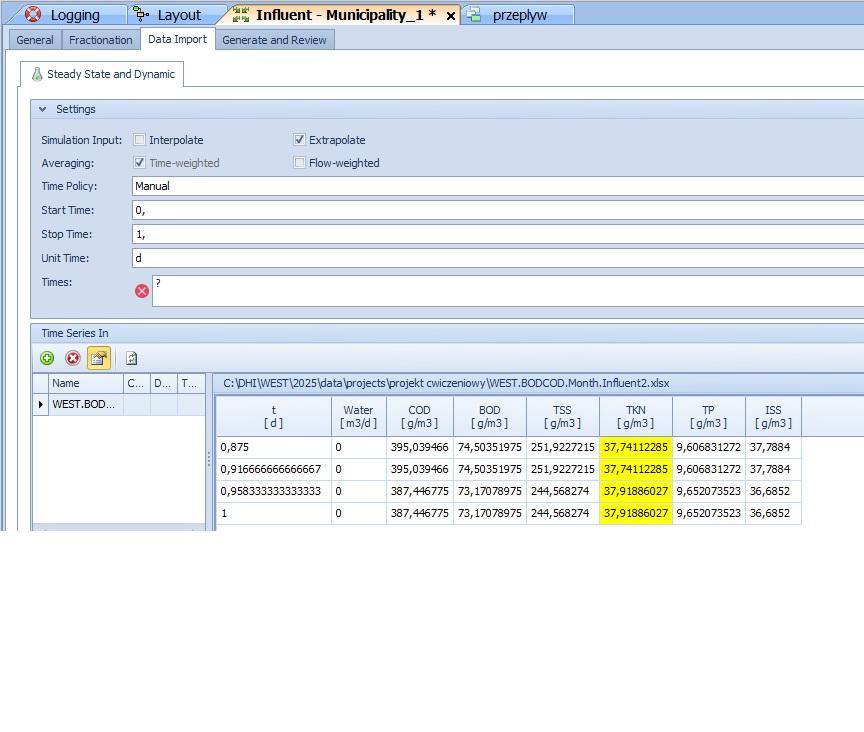This screenshot has height=732, width=864.
Task: Uncheck the Extrapolate checkbox
Action: [299, 140]
